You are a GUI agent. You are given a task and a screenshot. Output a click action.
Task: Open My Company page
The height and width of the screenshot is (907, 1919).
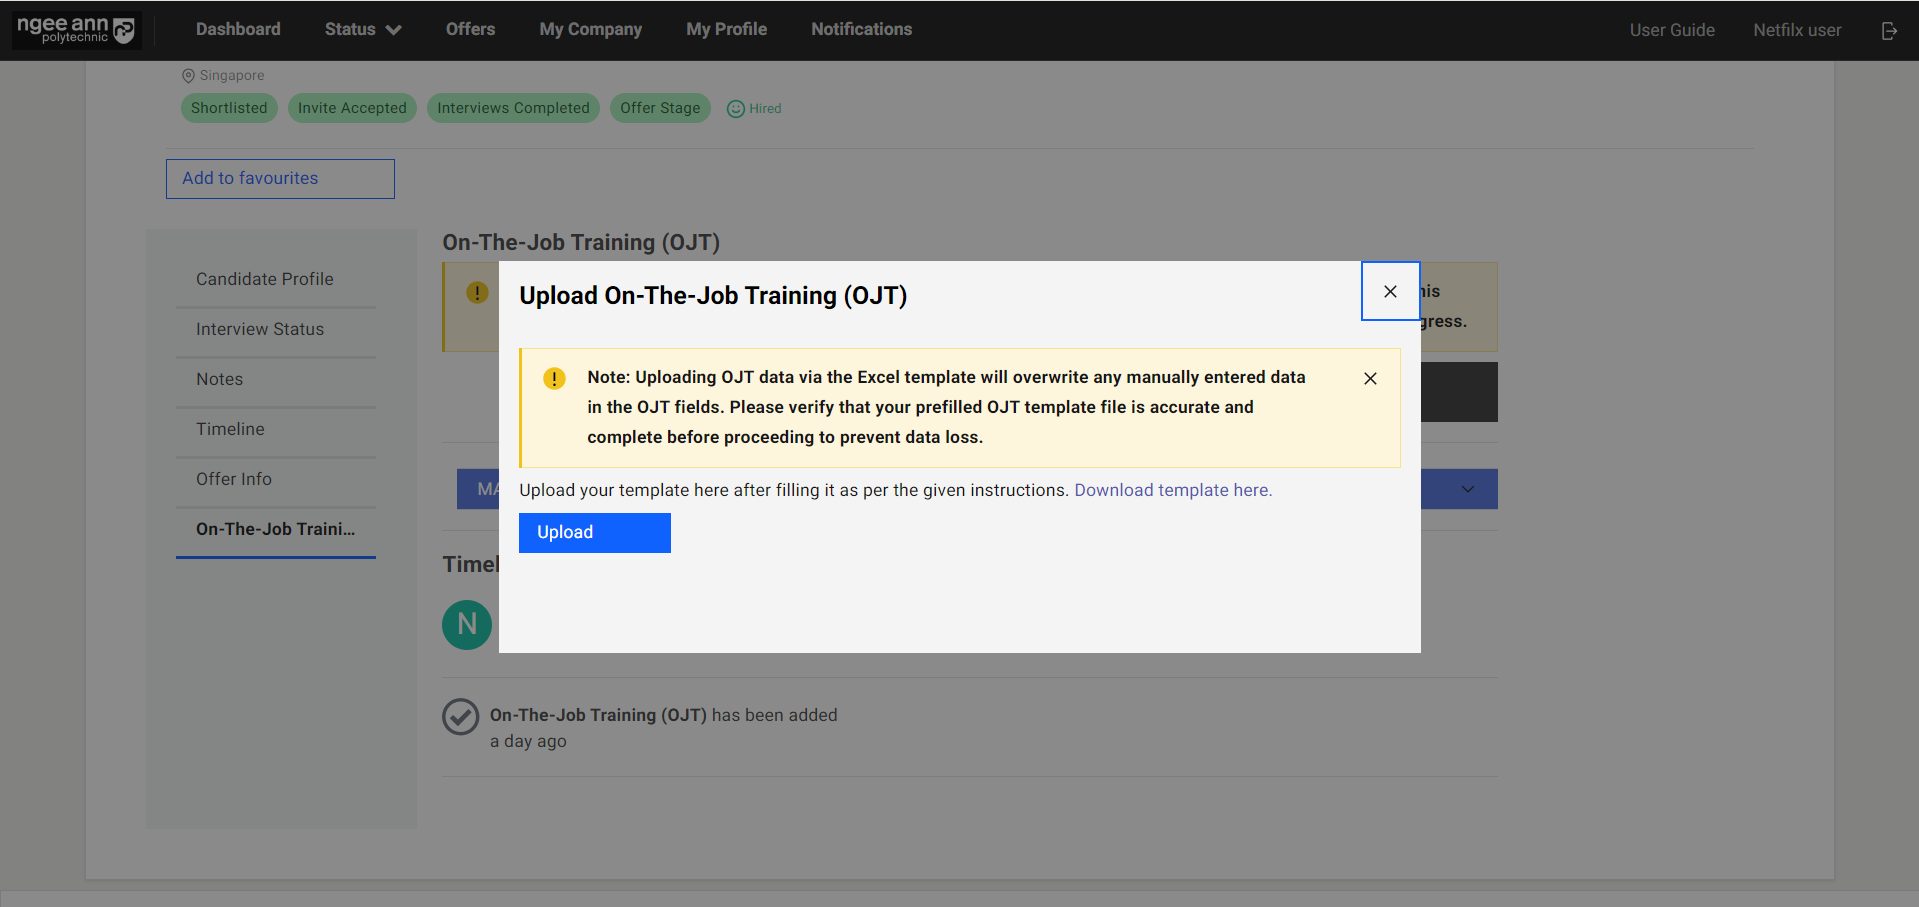tap(590, 30)
